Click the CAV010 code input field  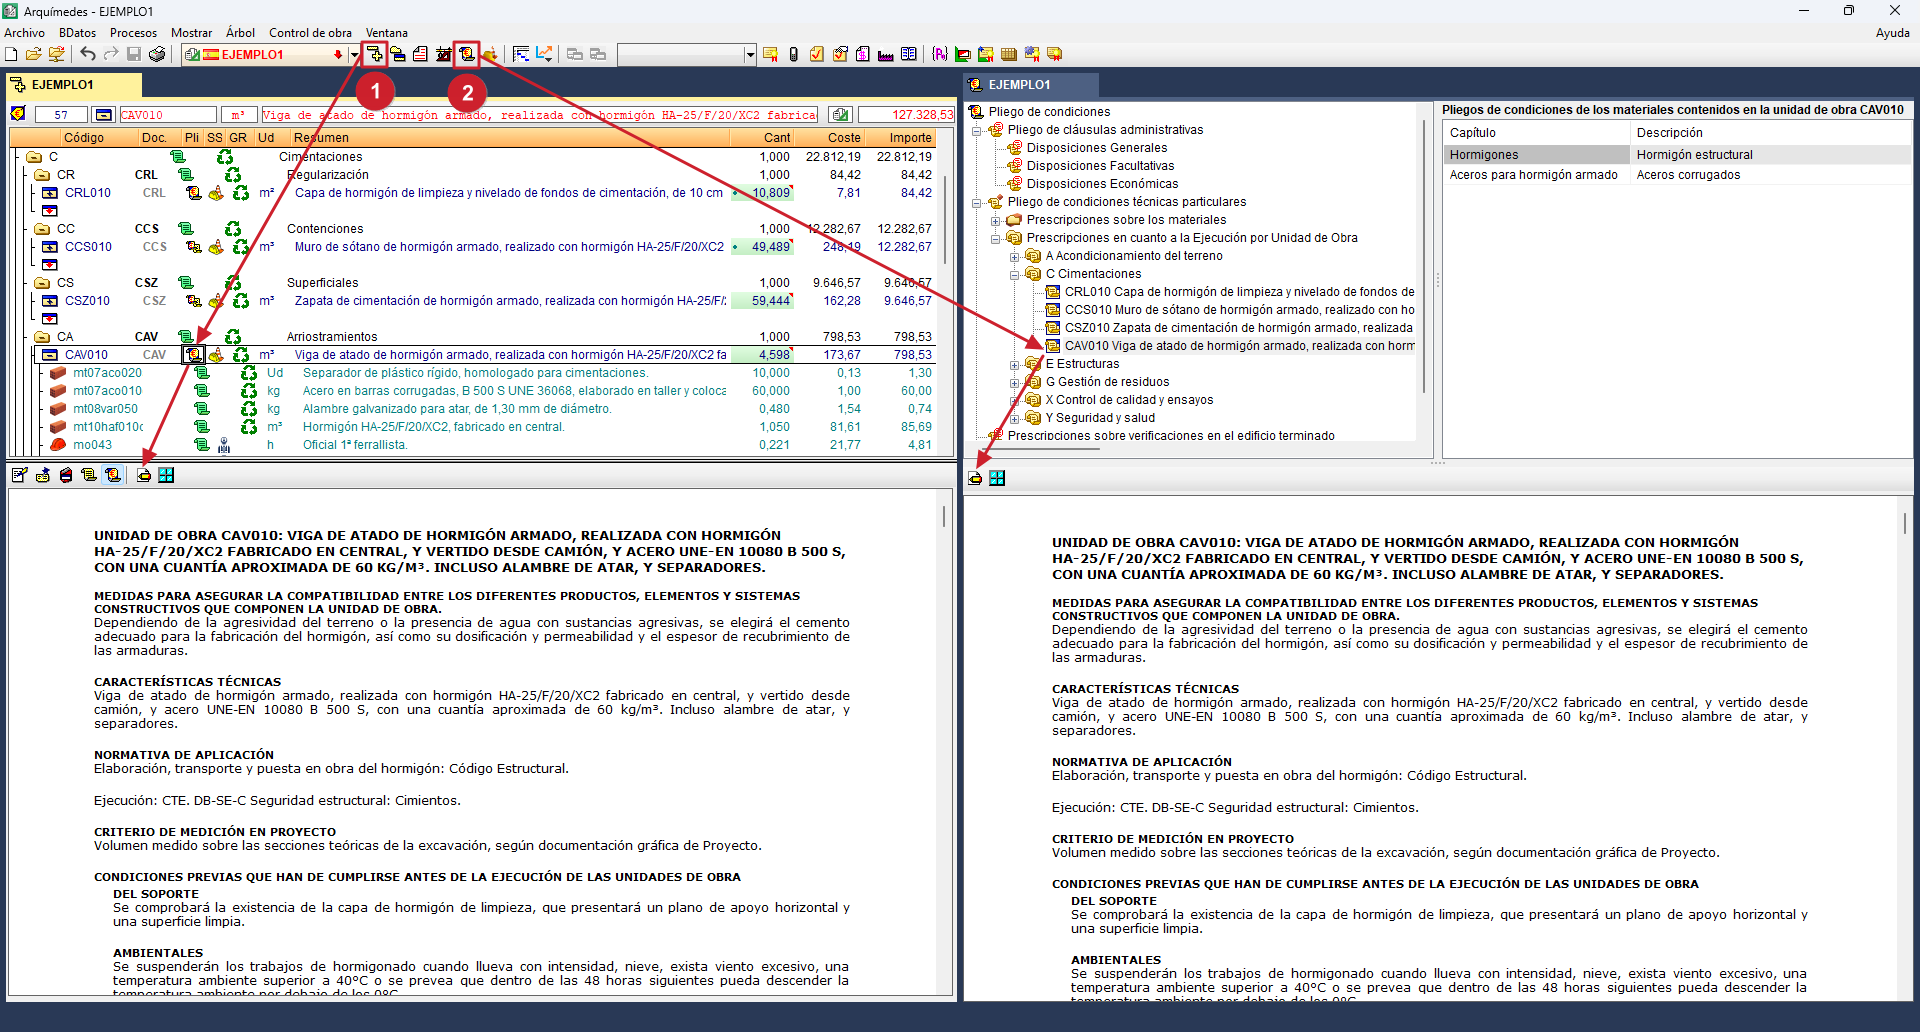click(168, 115)
